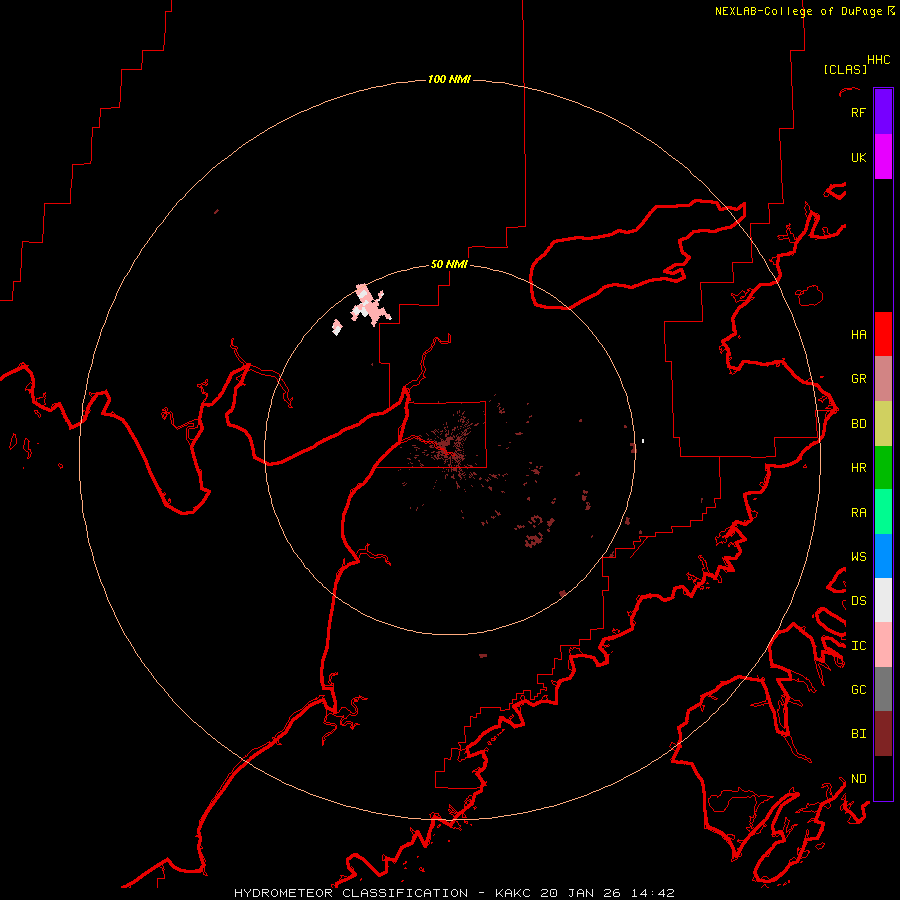
Task: Pick the mint green RA legend swatch
Action: [883, 512]
